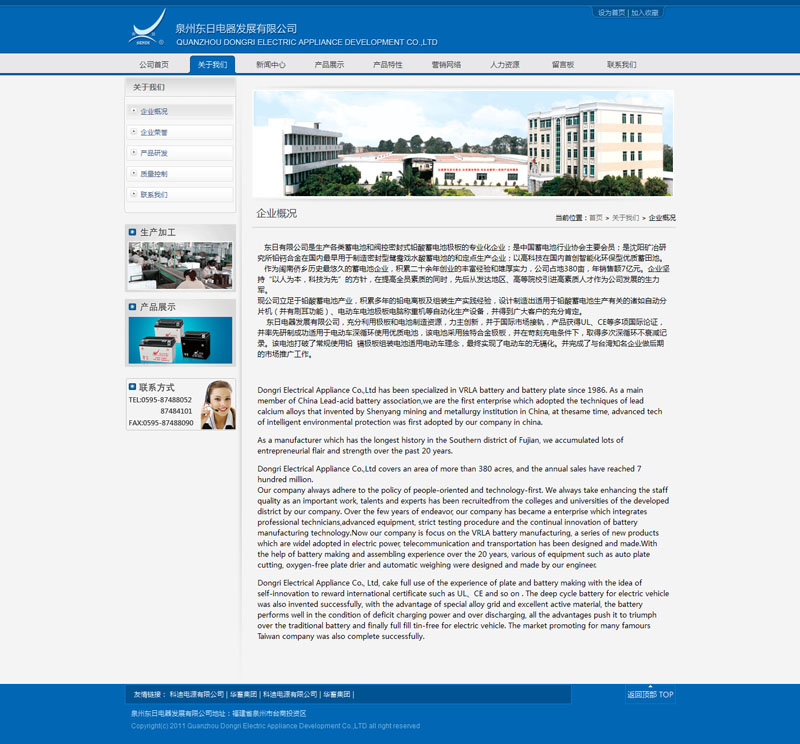Click the factory buildings banner image
The height and width of the screenshot is (744, 800).
pos(463,143)
